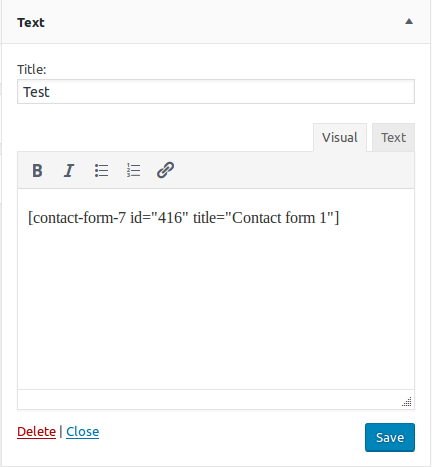Delete this widget via the Delete link
The width and height of the screenshot is (432, 467).
(36, 432)
